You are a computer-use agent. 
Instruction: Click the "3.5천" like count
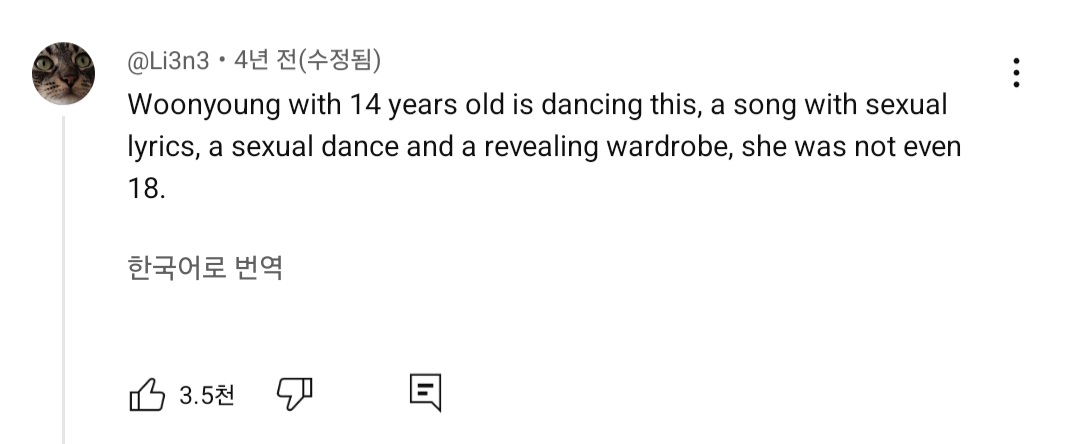[x=206, y=396]
